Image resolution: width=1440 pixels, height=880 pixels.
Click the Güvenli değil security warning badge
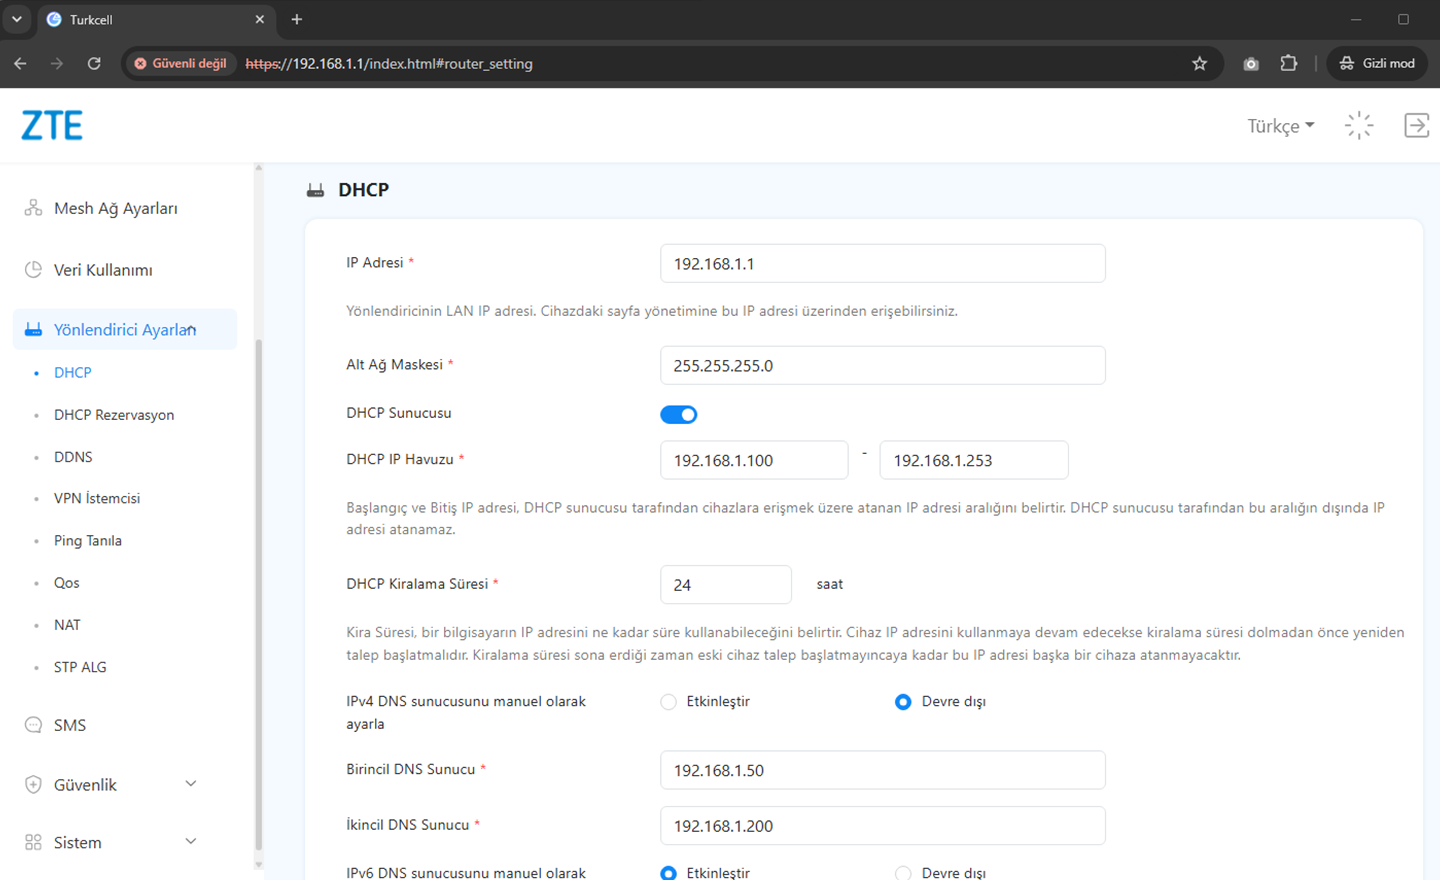click(x=180, y=63)
